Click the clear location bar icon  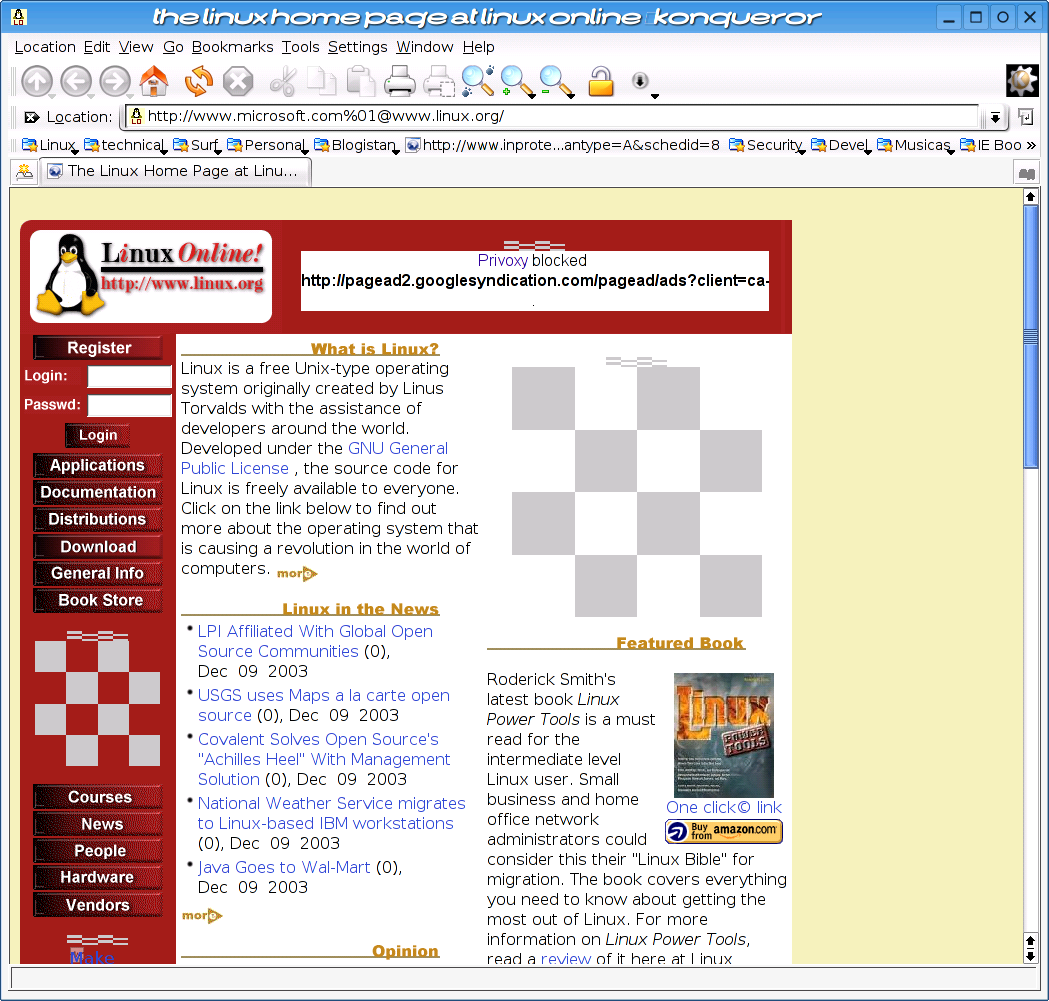(31, 117)
